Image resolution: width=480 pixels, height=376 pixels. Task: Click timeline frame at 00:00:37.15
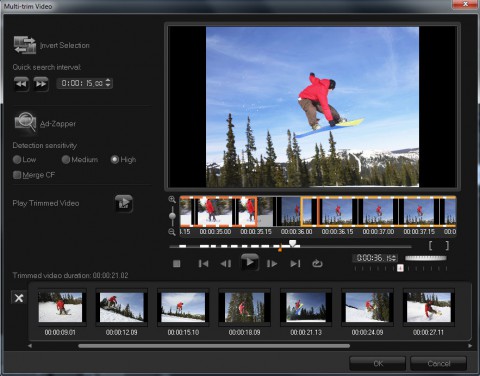419,212
